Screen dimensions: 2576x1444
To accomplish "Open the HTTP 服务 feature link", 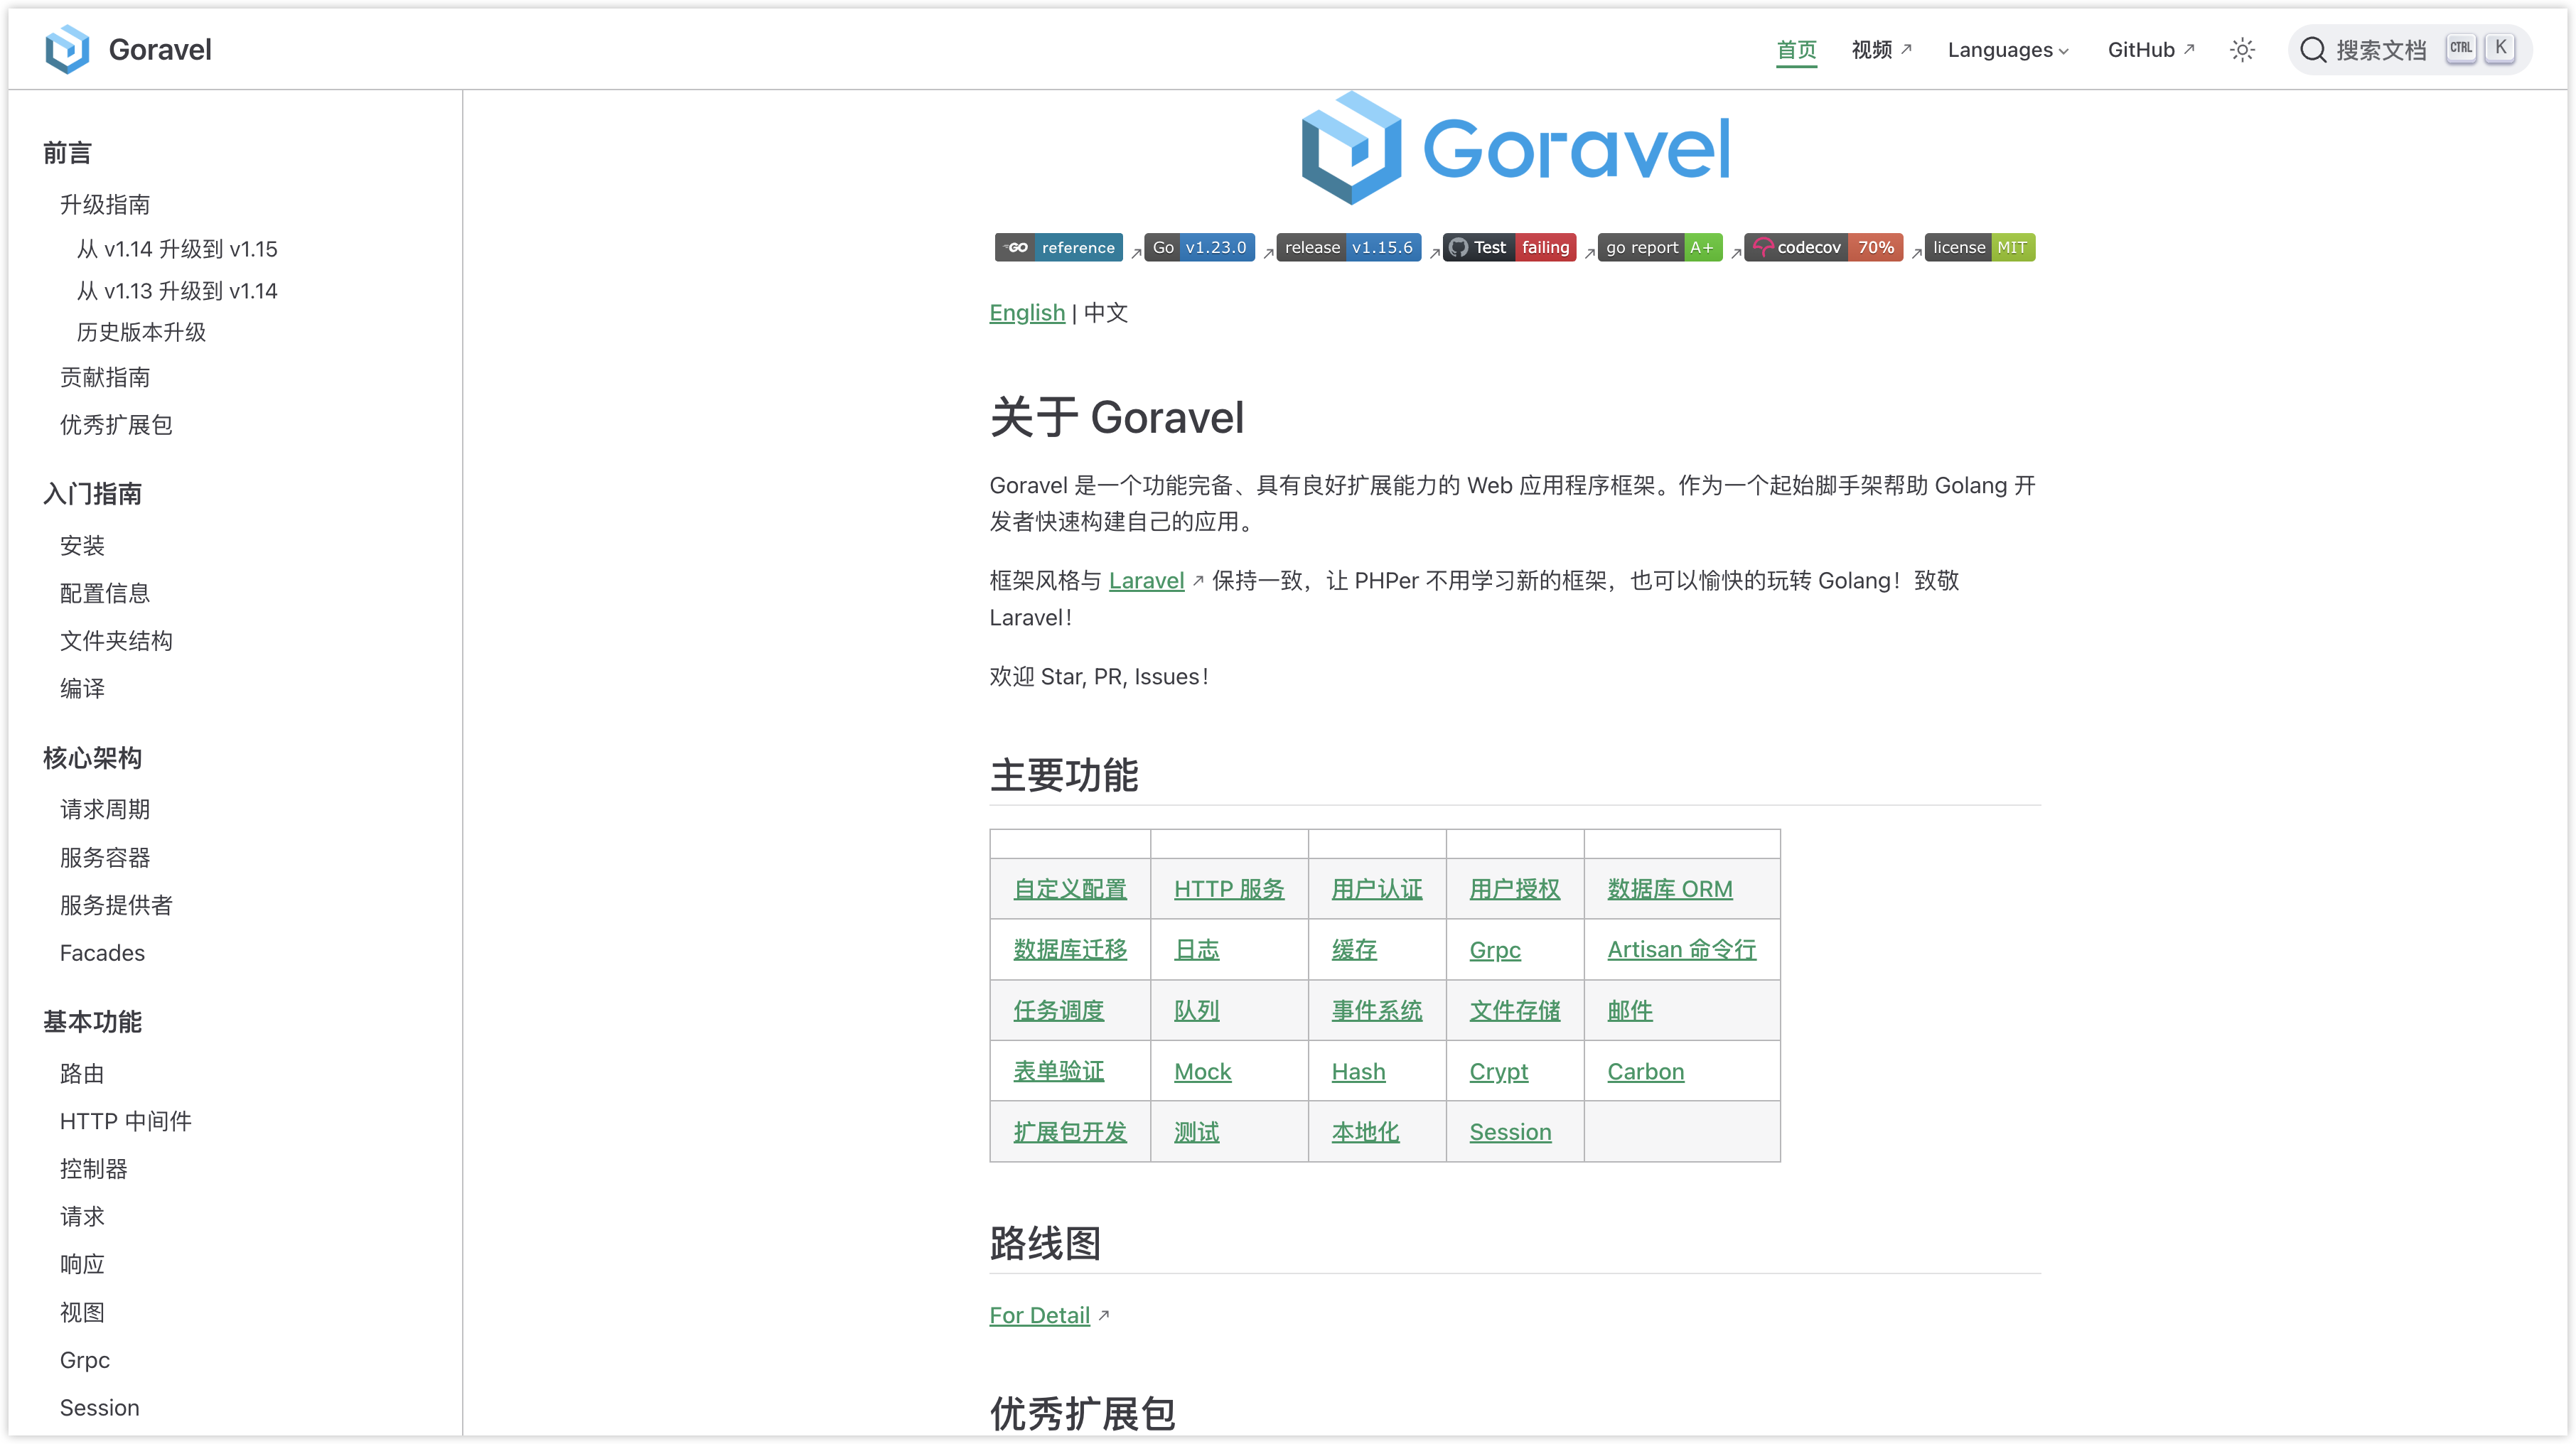I will tap(1228, 889).
